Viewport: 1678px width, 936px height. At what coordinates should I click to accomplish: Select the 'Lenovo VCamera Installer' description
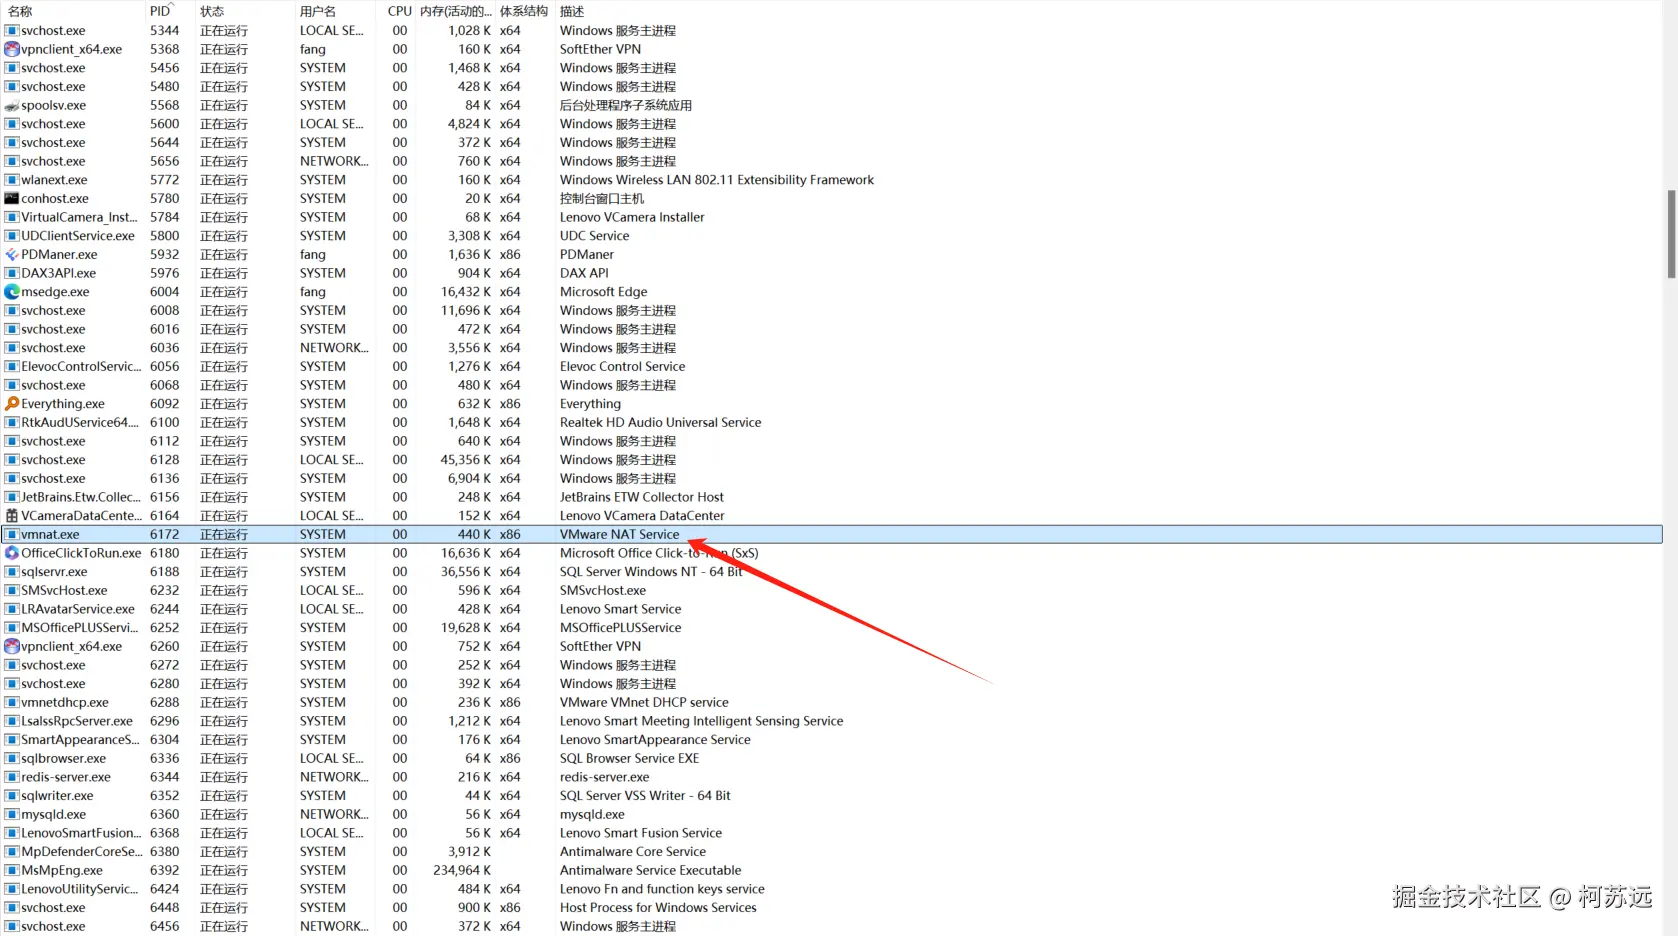pyautogui.click(x=632, y=217)
